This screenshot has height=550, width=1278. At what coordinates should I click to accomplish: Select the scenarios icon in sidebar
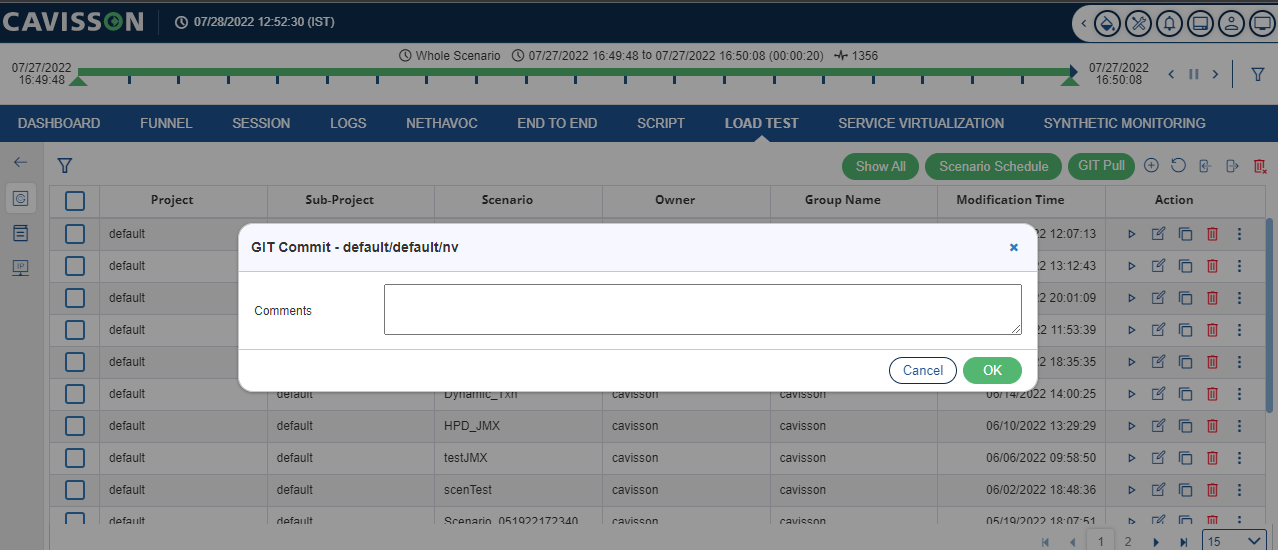coord(21,198)
